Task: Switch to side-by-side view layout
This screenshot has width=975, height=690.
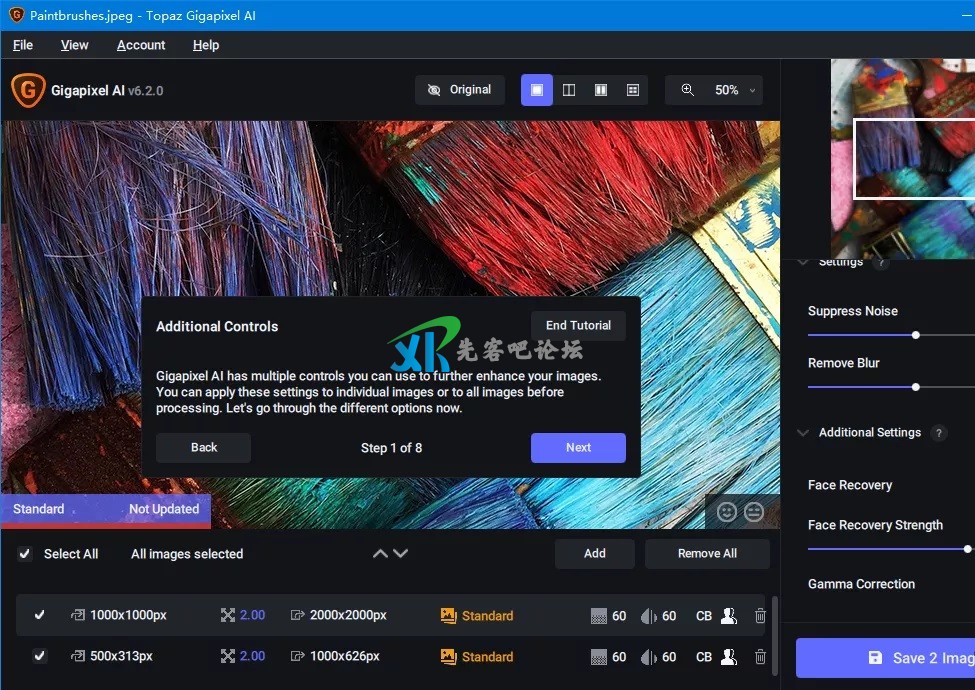Action: click(x=601, y=90)
